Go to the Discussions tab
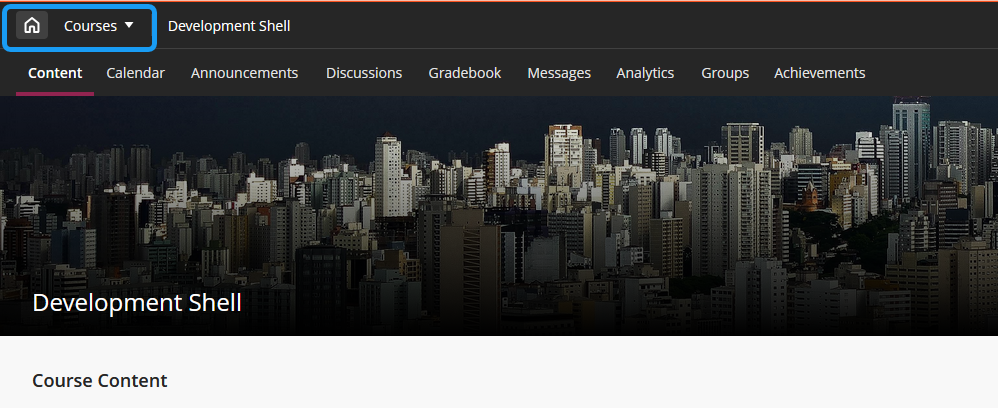This screenshot has height=408, width=998. pos(364,73)
